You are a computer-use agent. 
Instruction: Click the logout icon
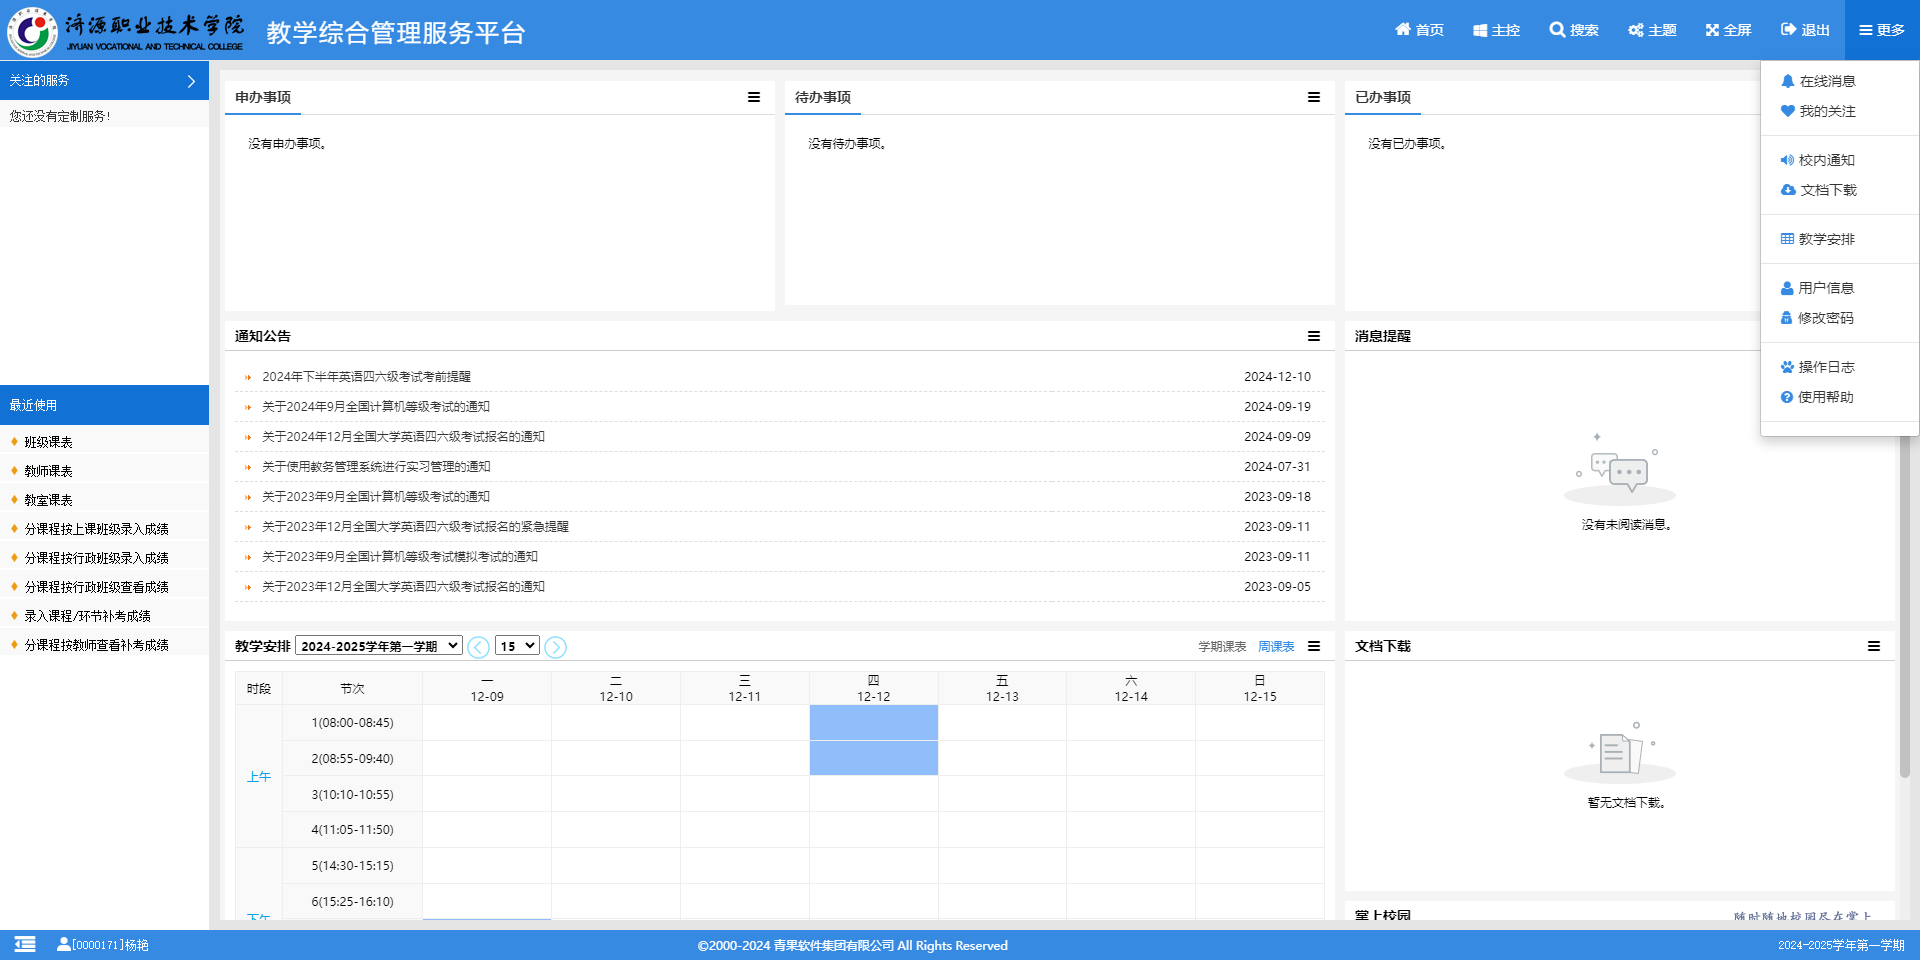click(1789, 30)
